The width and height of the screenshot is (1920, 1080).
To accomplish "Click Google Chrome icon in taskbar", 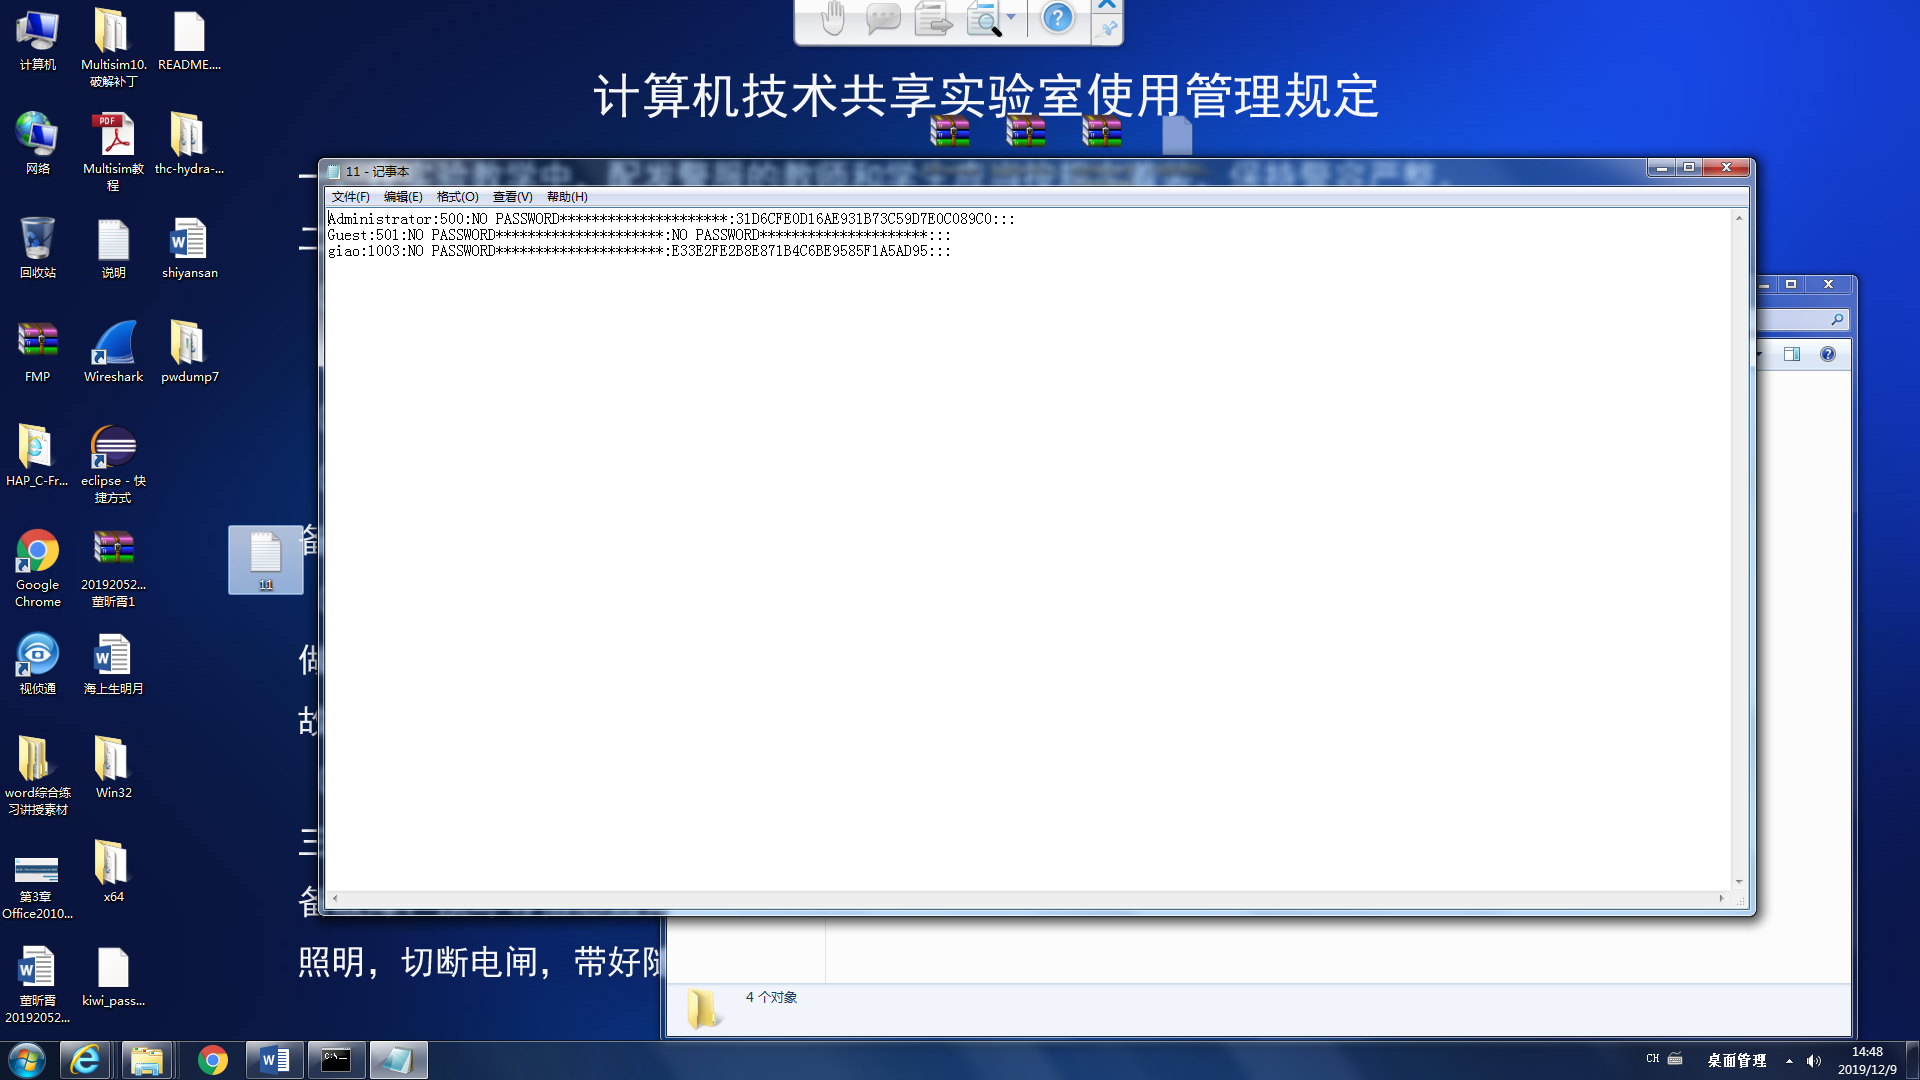I will pyautogui.click(x=212, y=1060).
